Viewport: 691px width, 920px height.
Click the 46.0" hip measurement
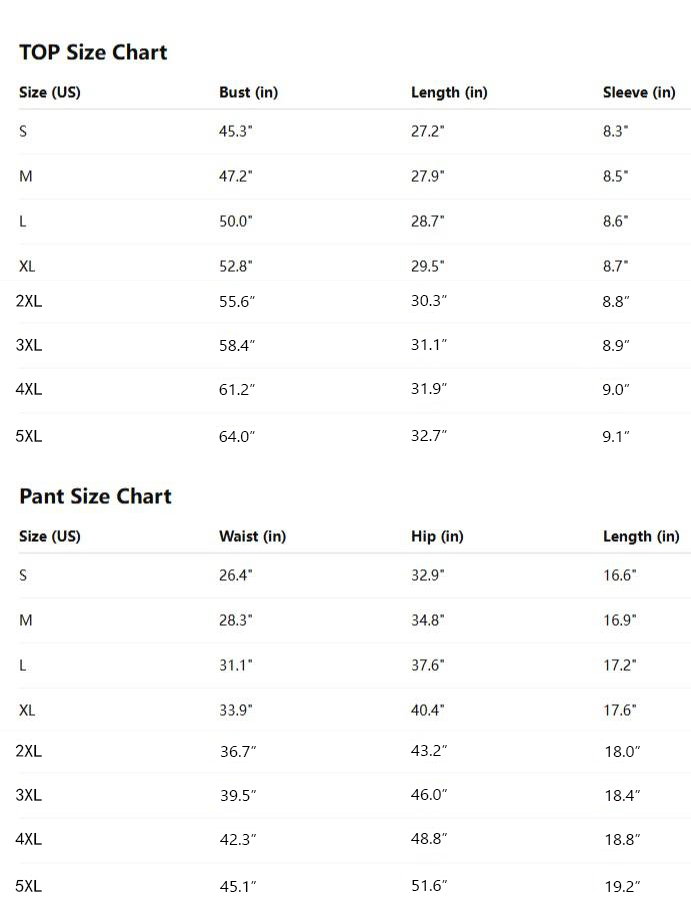coord(429,795)
